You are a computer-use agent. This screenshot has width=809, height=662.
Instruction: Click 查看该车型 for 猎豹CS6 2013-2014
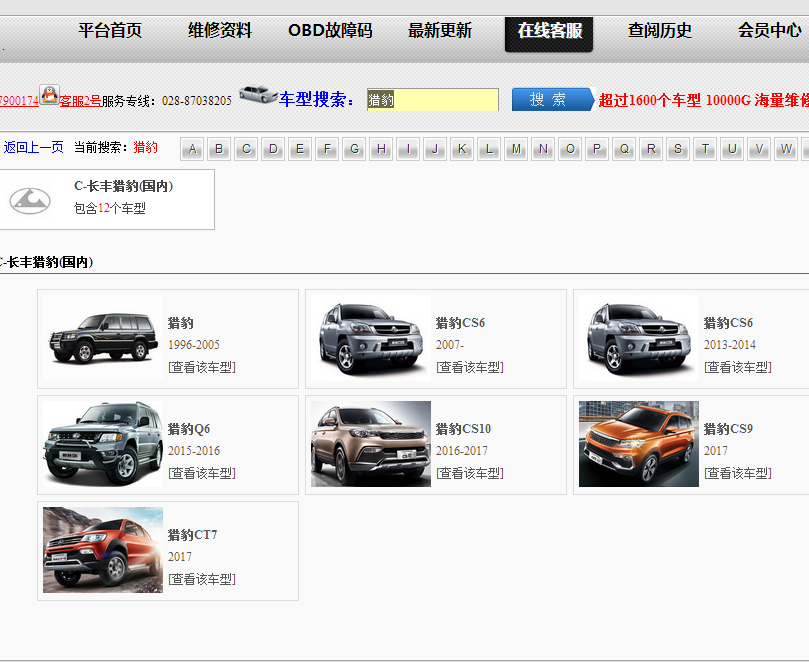(738, 367)
